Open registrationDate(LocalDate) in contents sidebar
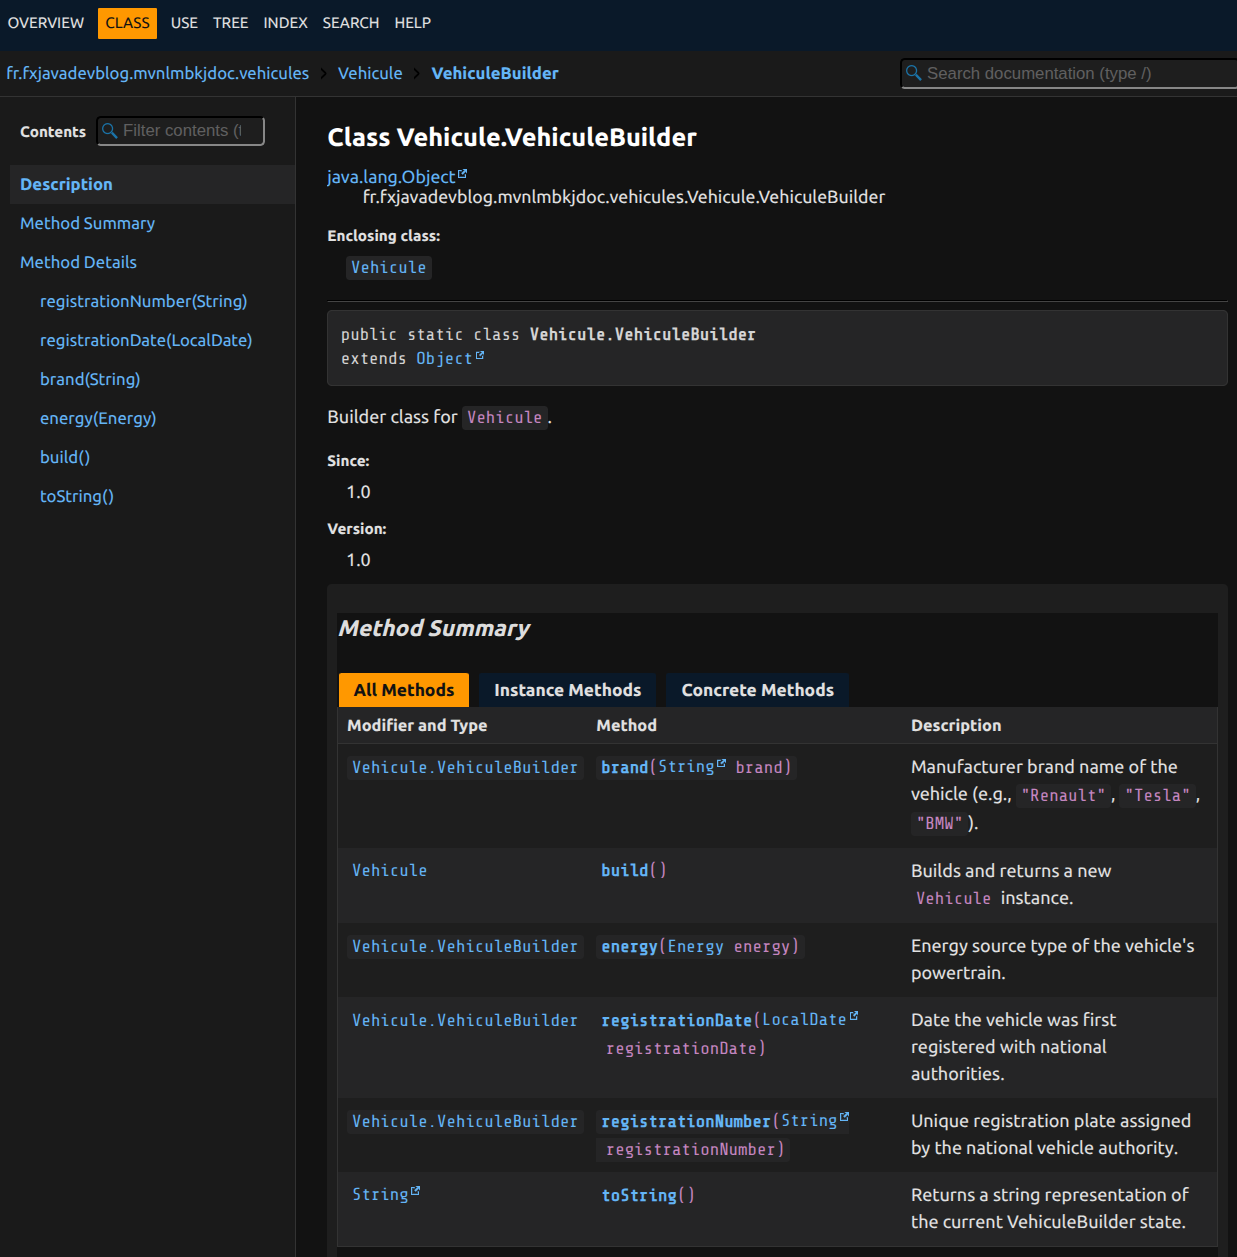This screenshot has width=1237, height=1257. point(146,340)
